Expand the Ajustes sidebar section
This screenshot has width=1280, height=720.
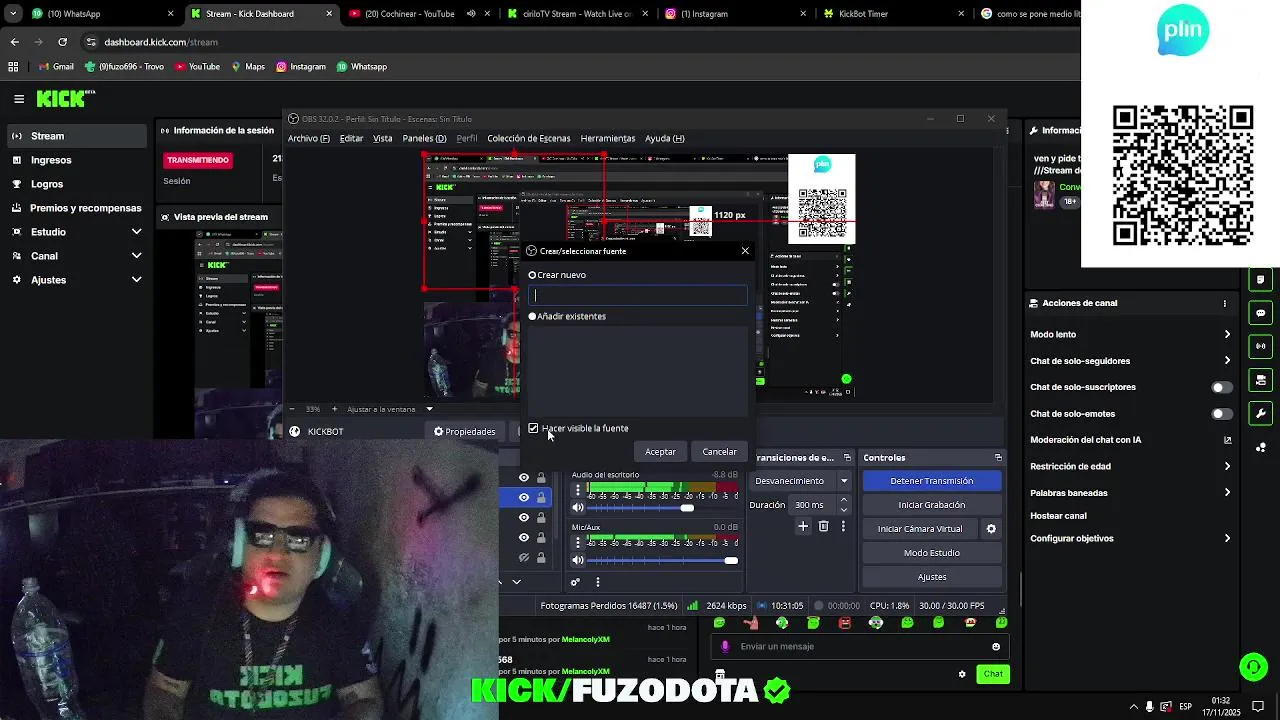[136, 280]
